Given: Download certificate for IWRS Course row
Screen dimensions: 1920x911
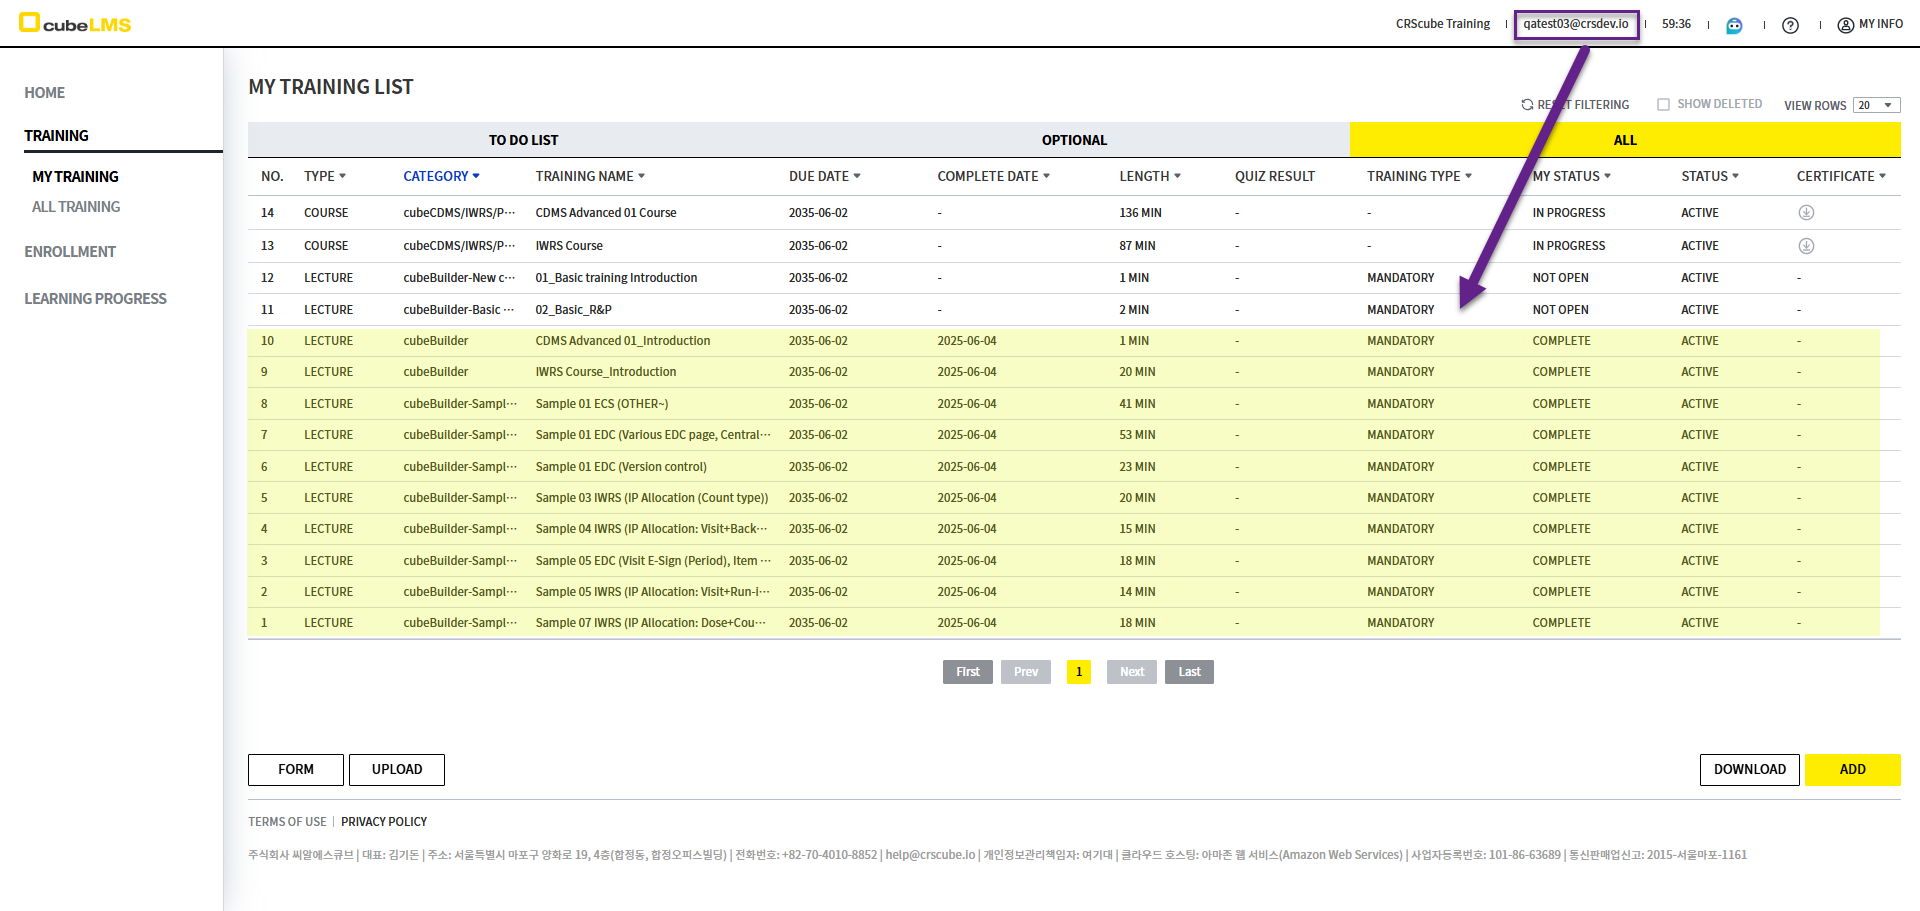Looking at the screenshot, I should pos(1806,246).
